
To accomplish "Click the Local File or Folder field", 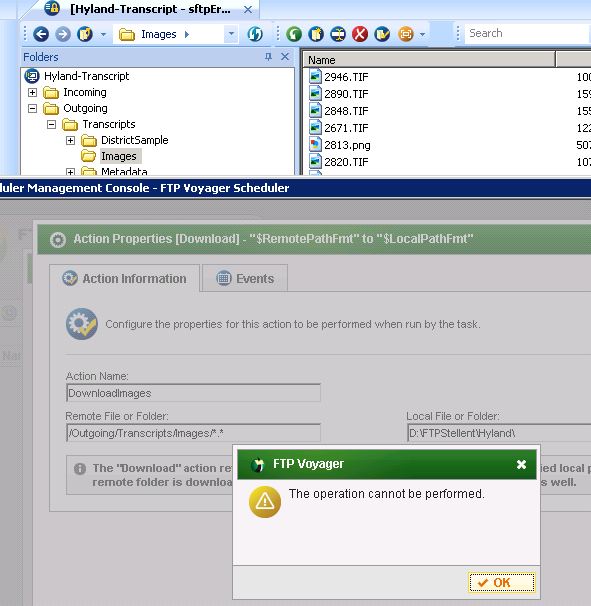I will 499,433.
